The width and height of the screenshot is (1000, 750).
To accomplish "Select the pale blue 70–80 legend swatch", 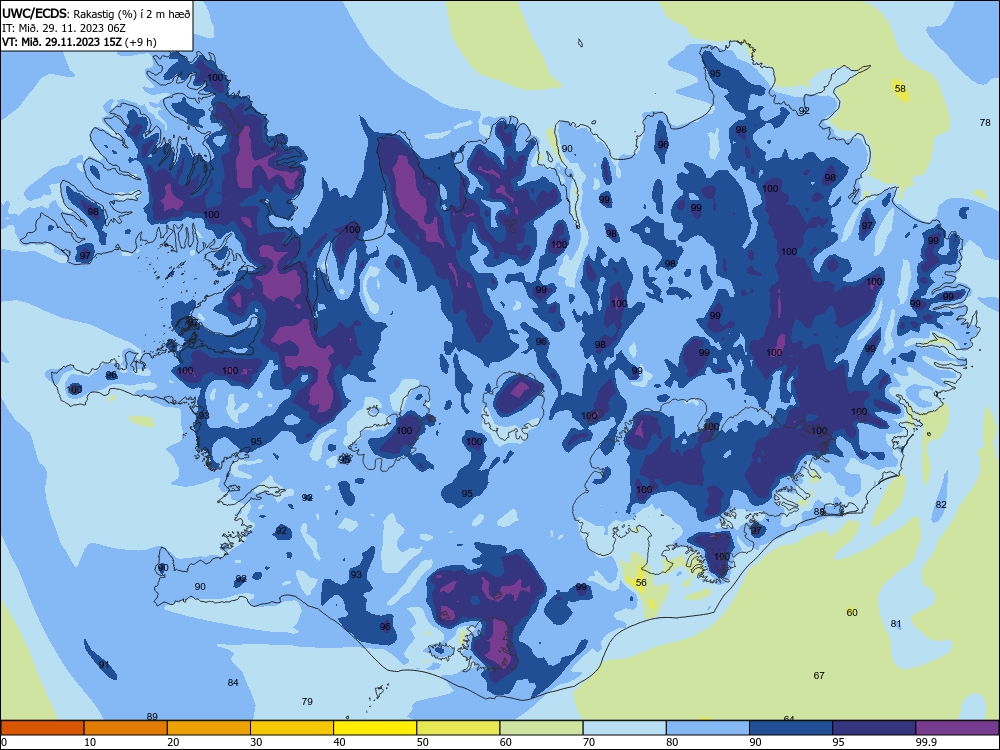I will coord(624,728).
